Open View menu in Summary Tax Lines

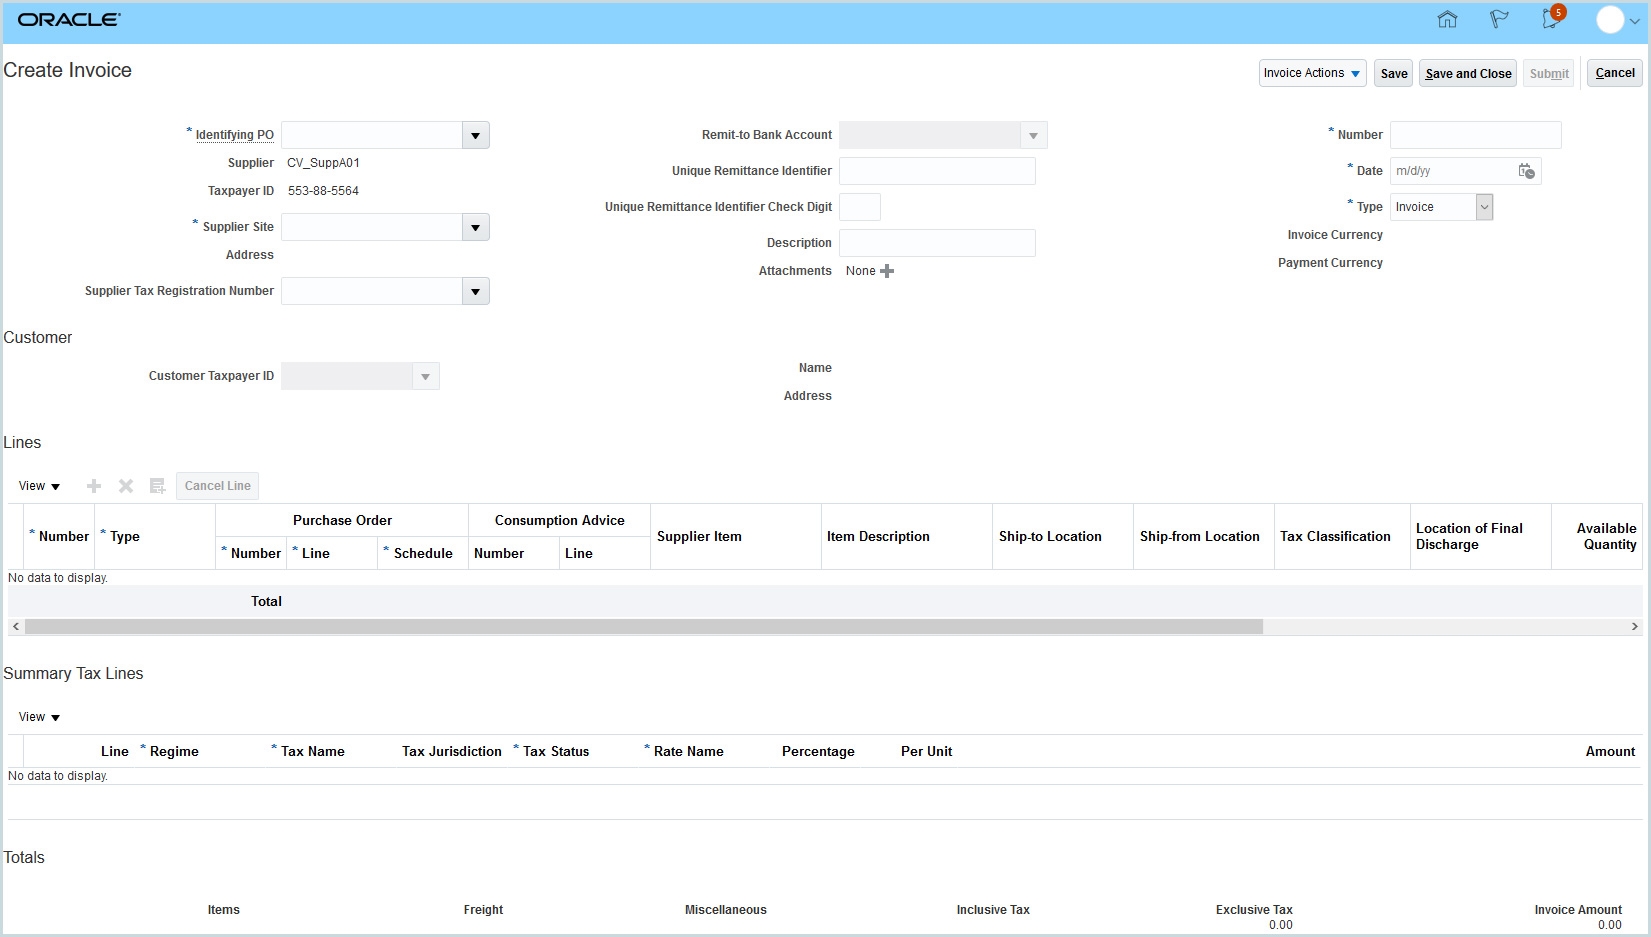click(39, 717)
